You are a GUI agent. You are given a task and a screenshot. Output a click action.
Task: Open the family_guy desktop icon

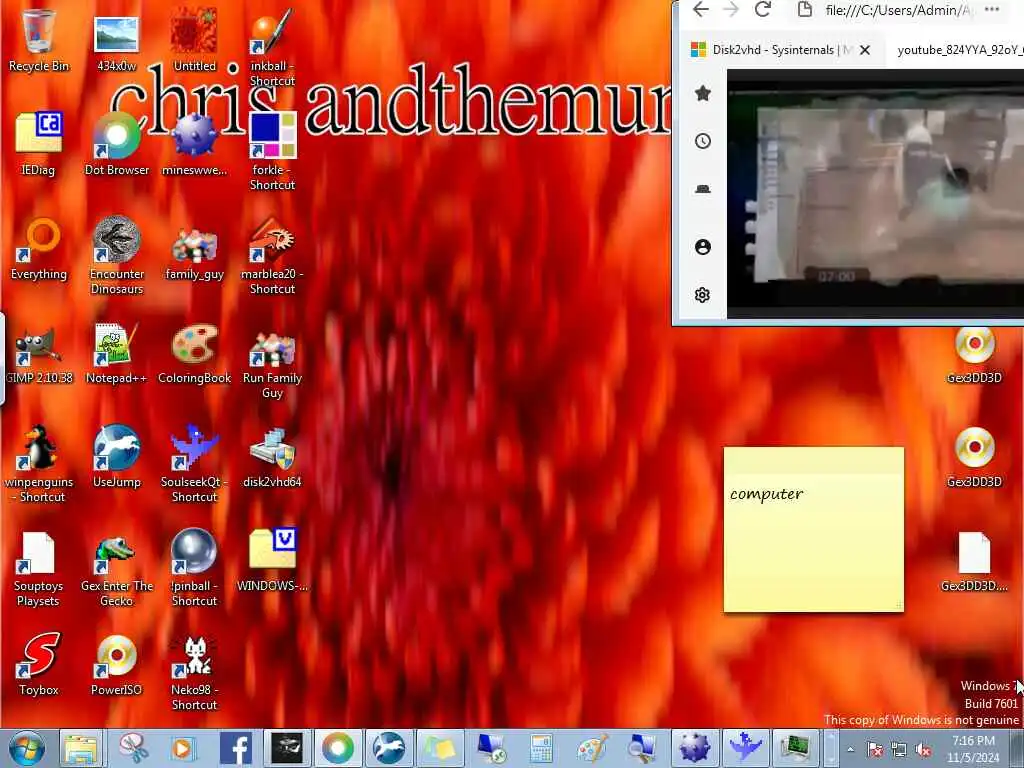195,255
